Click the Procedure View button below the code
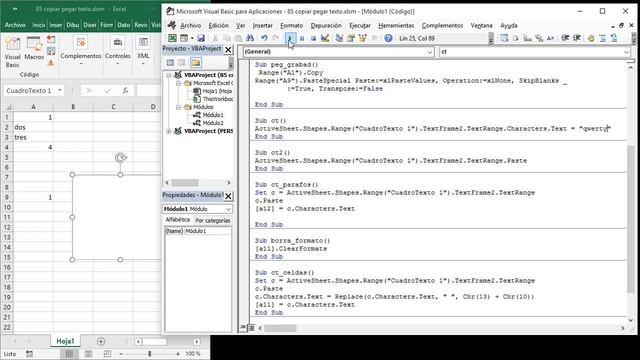640x360 pixels. (x=243, y=328)
